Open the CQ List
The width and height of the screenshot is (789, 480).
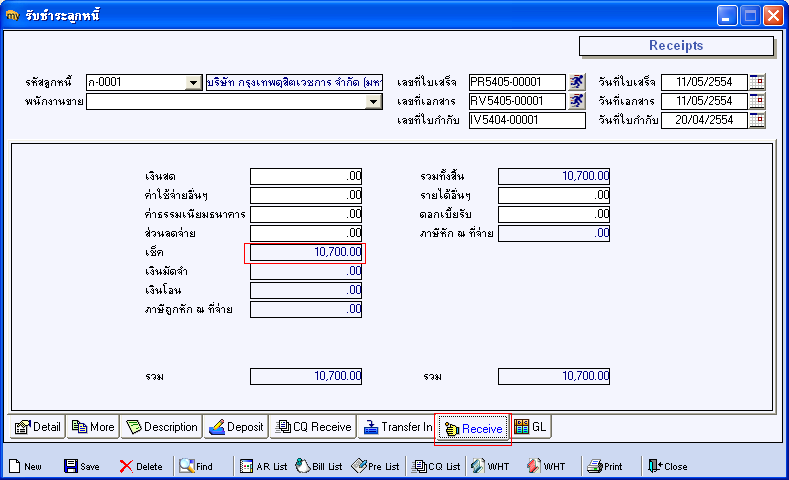point(437,466)
